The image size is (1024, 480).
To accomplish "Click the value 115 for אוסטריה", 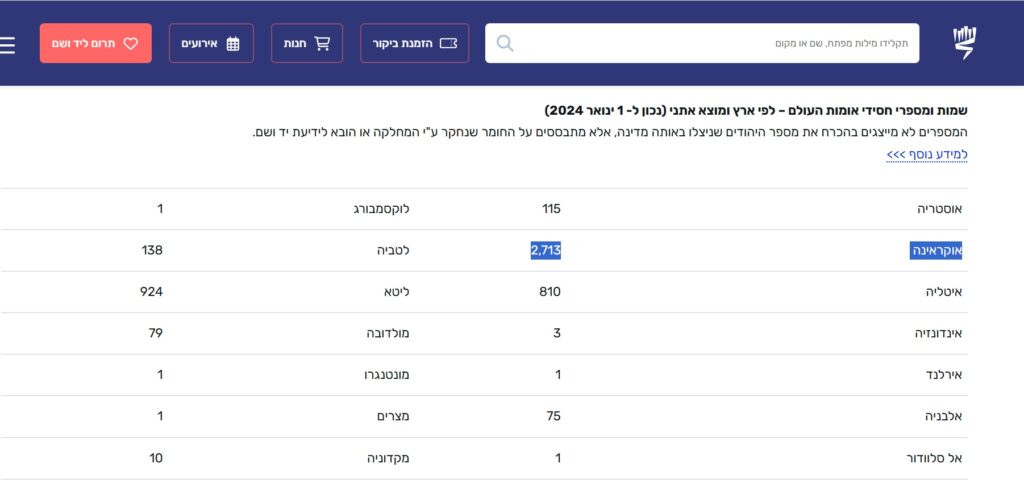I will click(551, 209).
